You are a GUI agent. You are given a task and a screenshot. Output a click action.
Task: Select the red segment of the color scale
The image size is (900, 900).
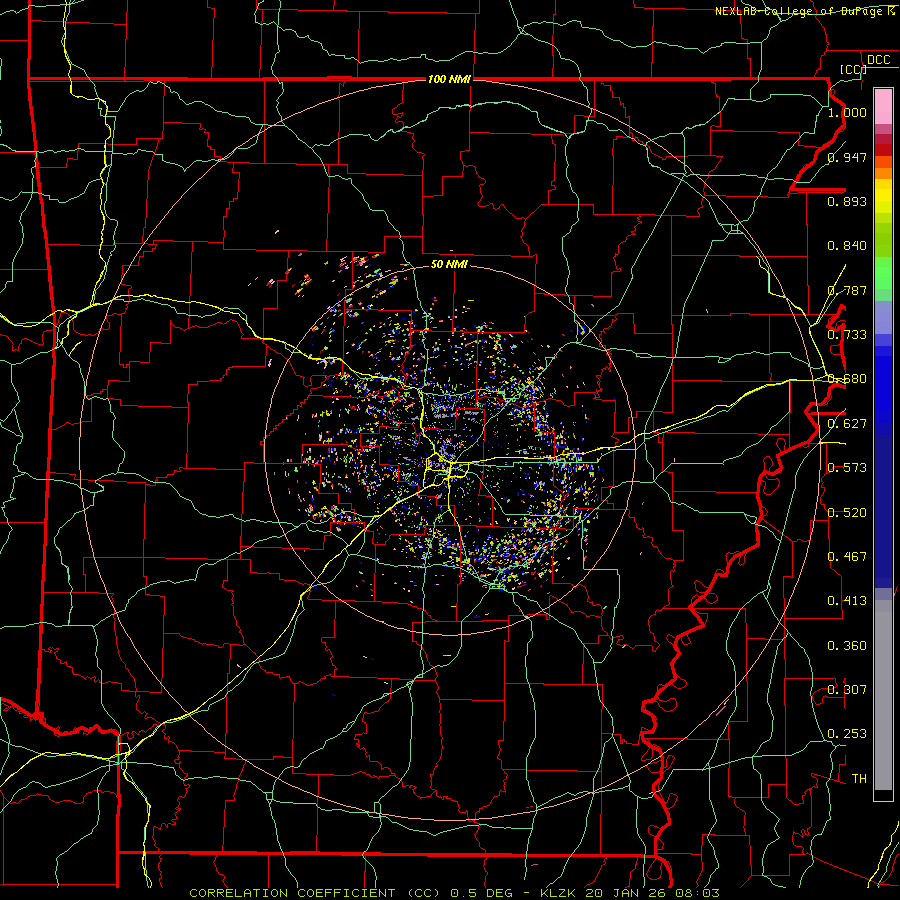pyautogui.click(x=883, y=149)
